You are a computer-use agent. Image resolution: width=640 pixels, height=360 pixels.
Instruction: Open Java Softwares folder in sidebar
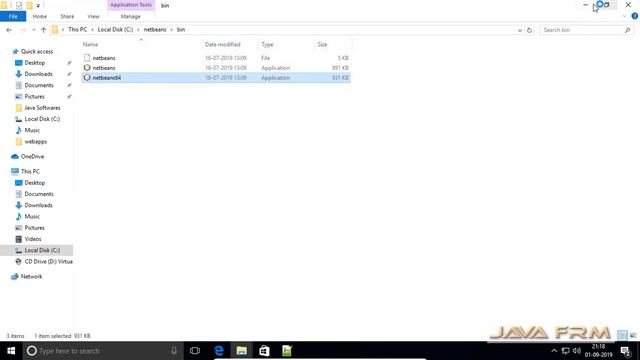pyautogui.click(x=42, y=108)
